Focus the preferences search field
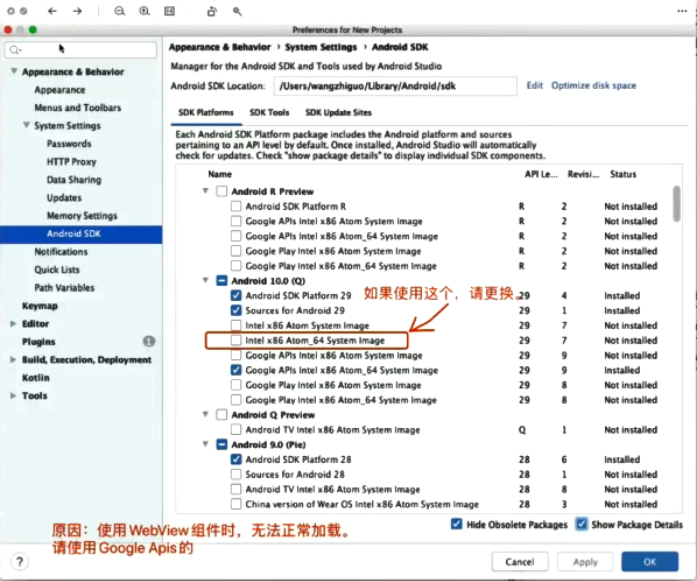 [80, 50]
